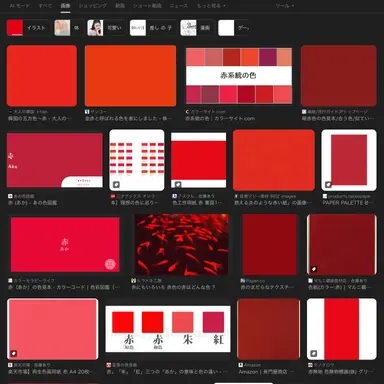Image resolution: width=384 pixels, height=384 pixels.
Task: Open the red koi fish image
Action: [x=182, y=245]
